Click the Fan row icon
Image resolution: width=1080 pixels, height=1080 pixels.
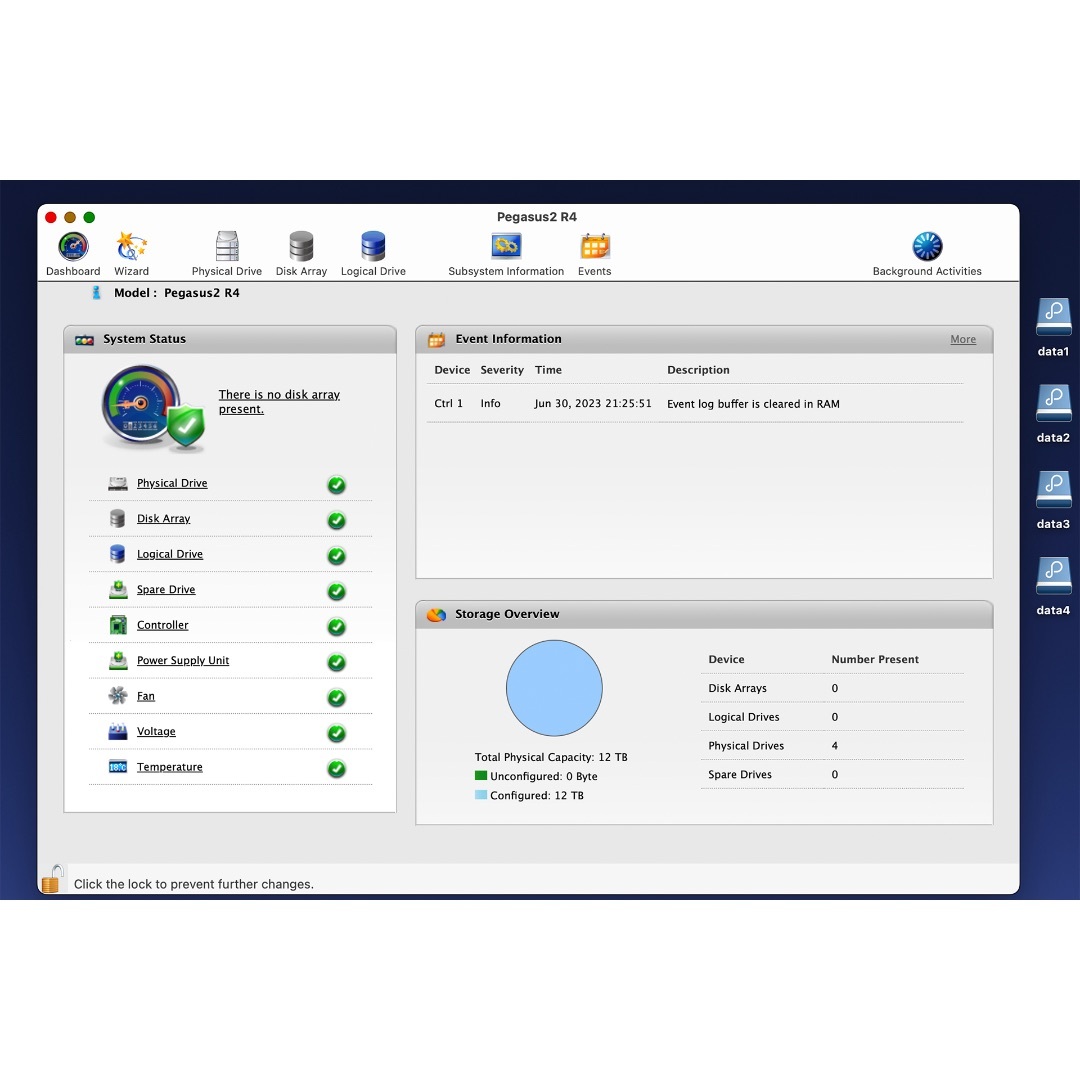pos(118,696)
